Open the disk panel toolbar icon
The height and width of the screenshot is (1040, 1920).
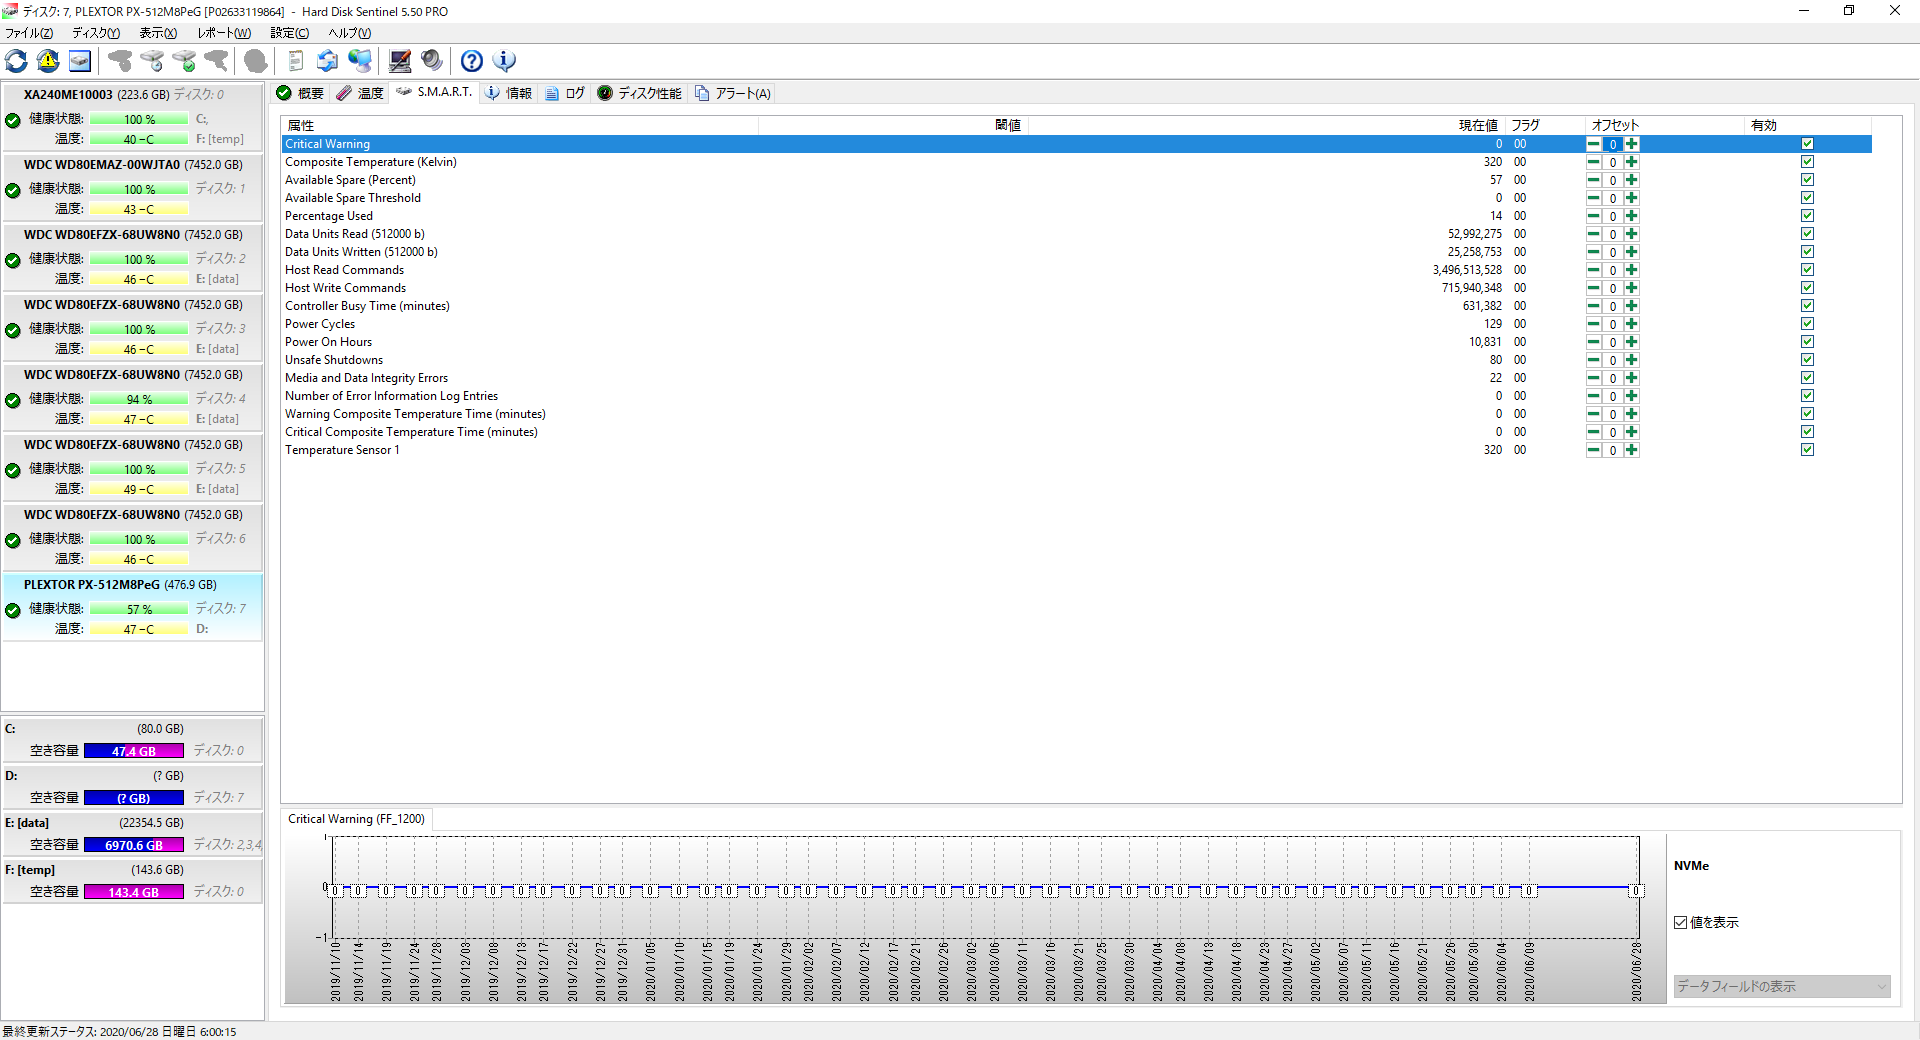(80, 61)
